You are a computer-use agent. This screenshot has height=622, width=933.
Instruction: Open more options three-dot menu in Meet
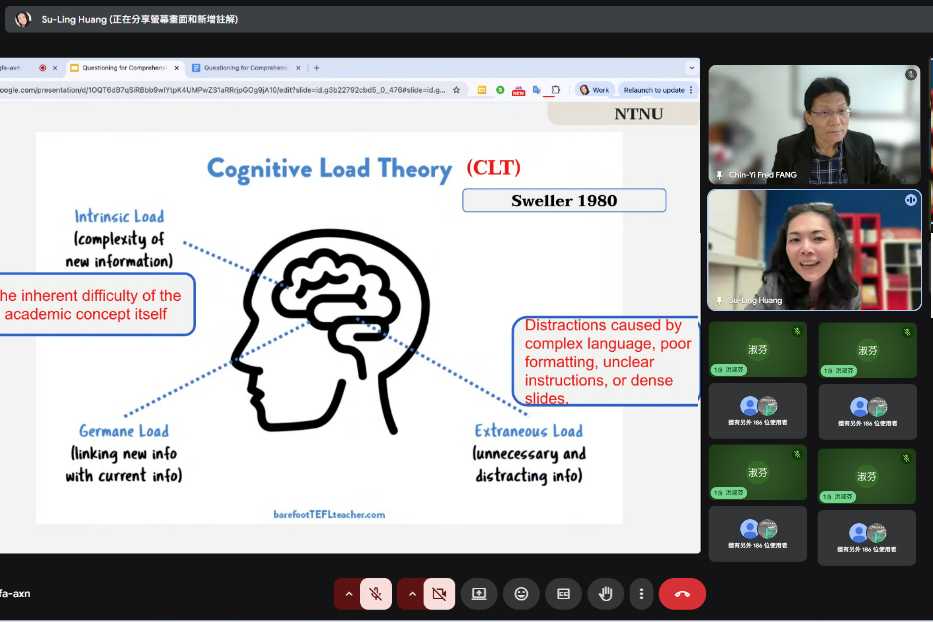coord(641,594)
